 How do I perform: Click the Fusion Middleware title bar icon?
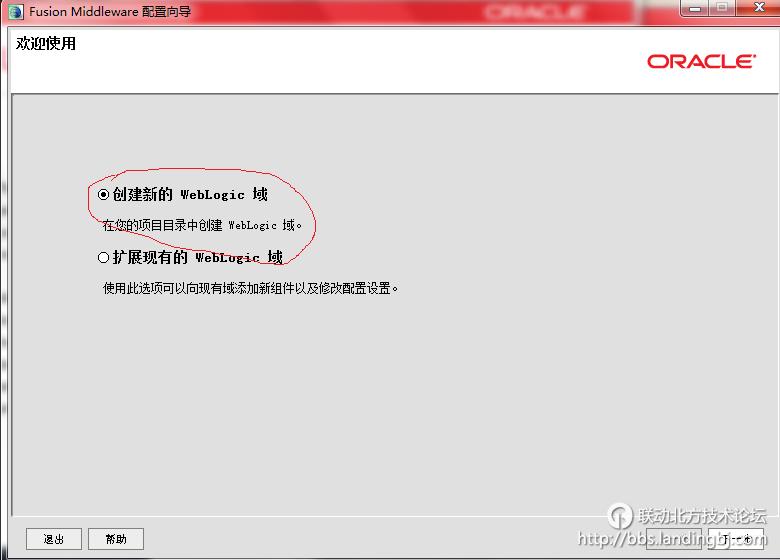[15, 11]
